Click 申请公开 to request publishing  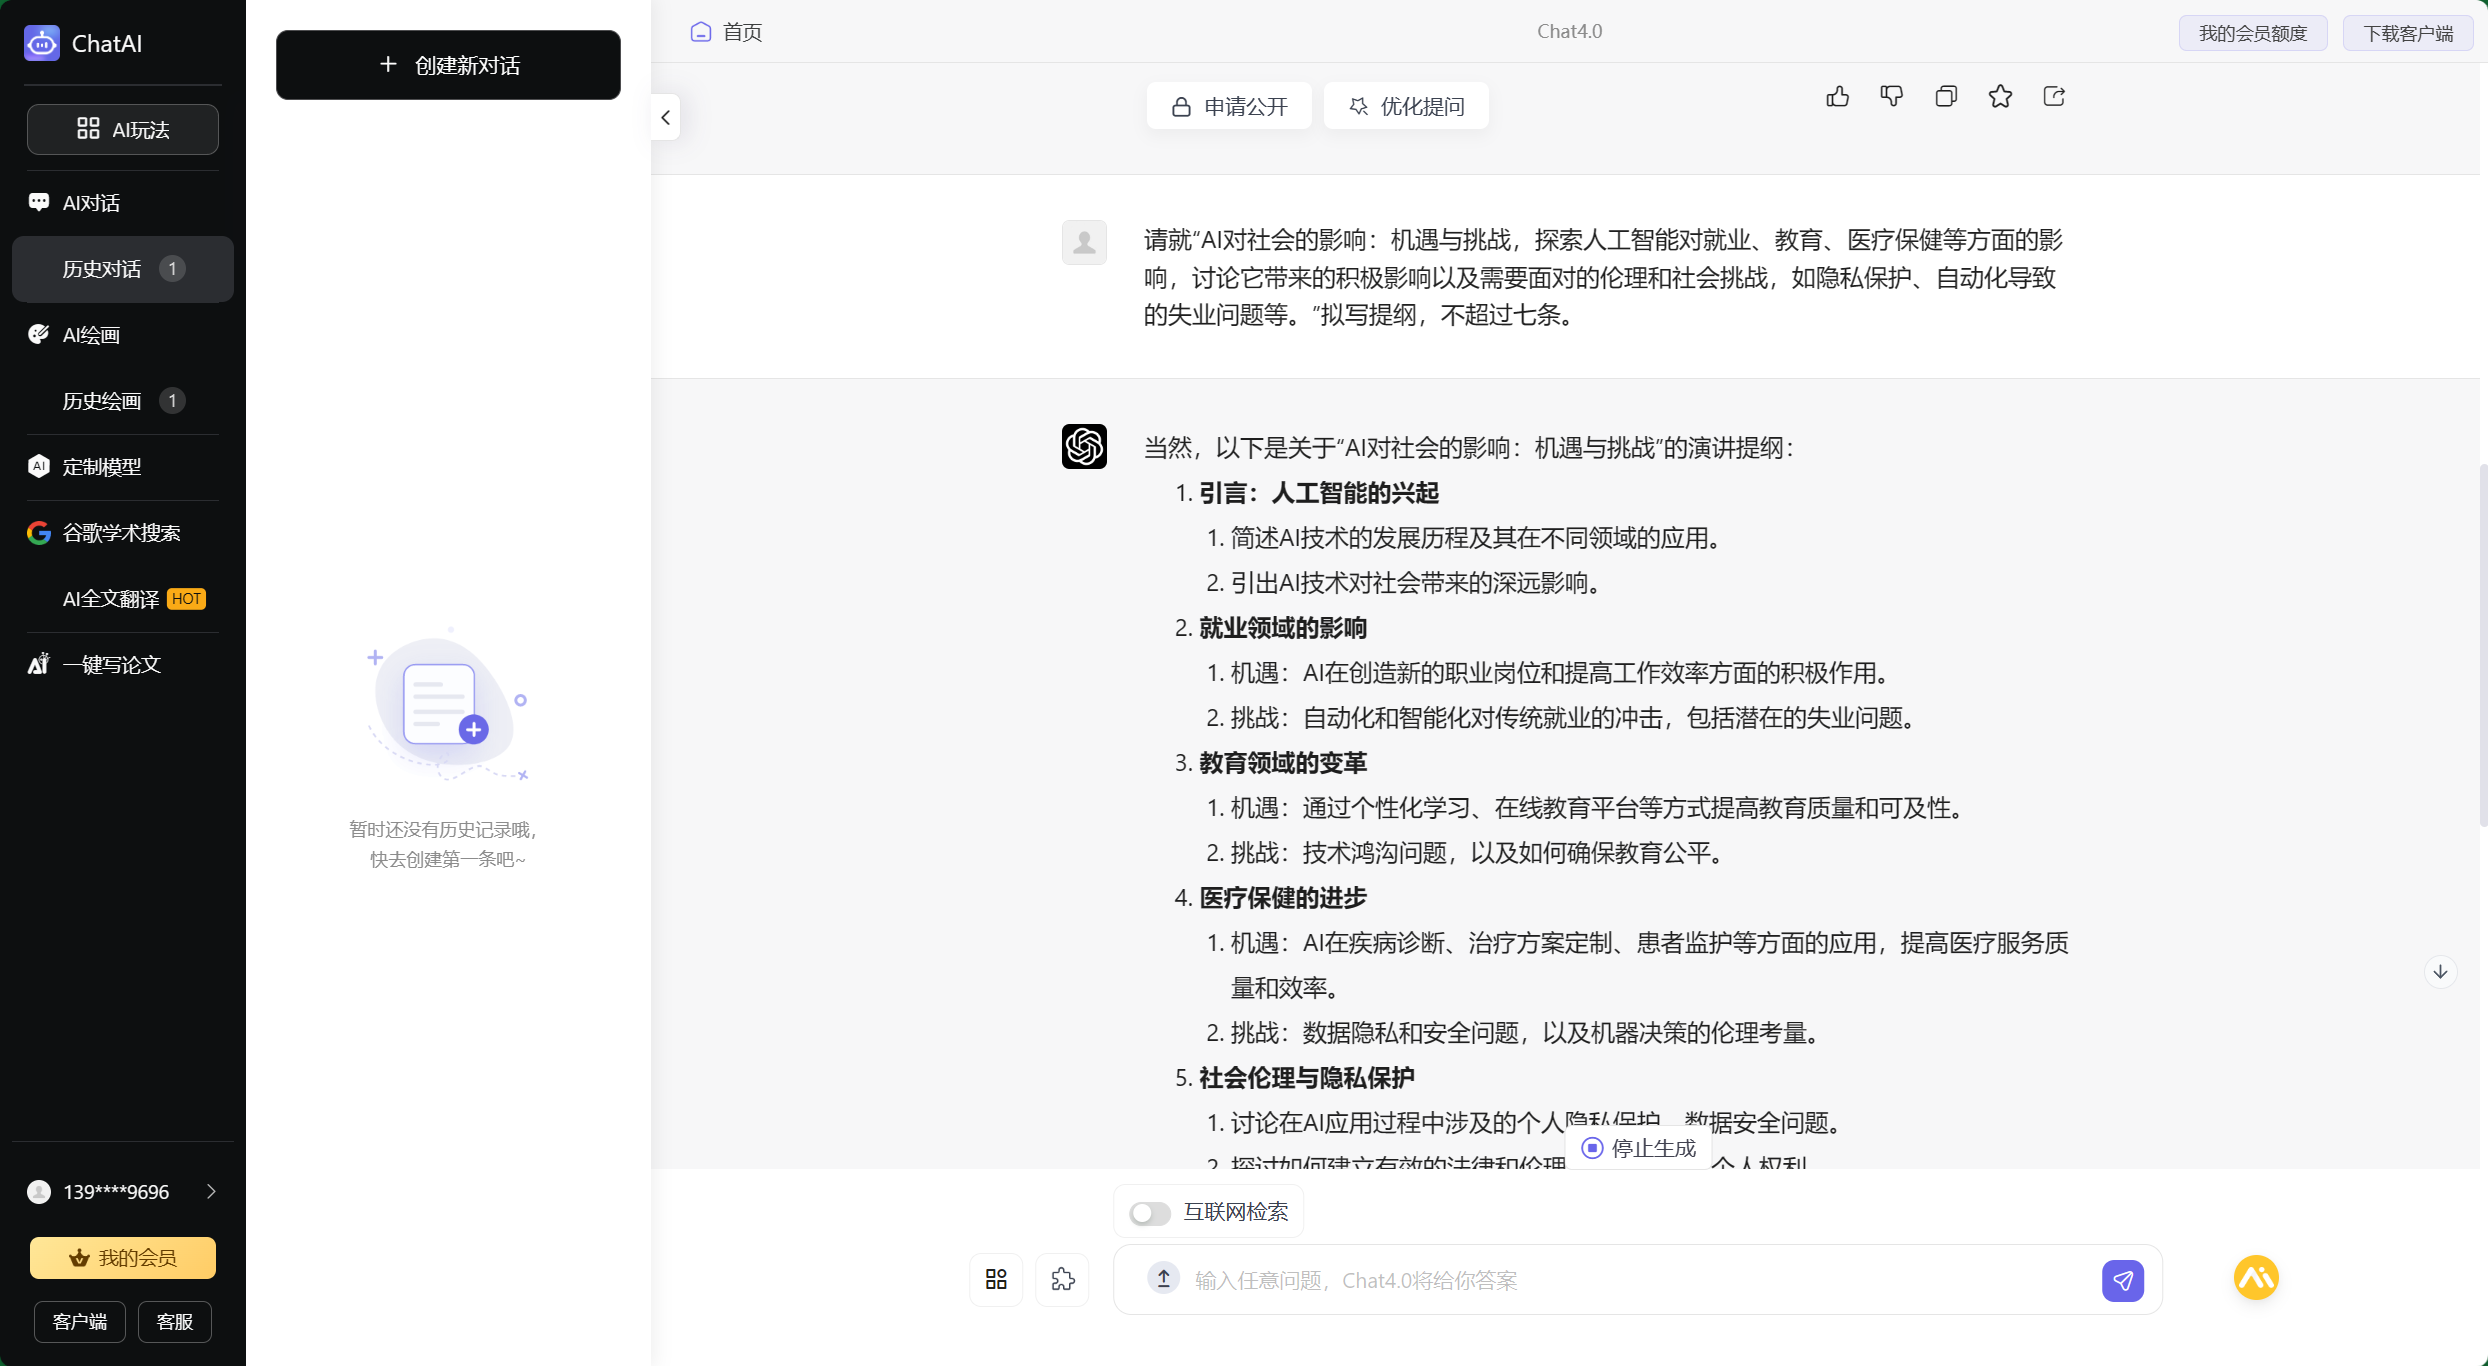click(x=1228, y=106)
